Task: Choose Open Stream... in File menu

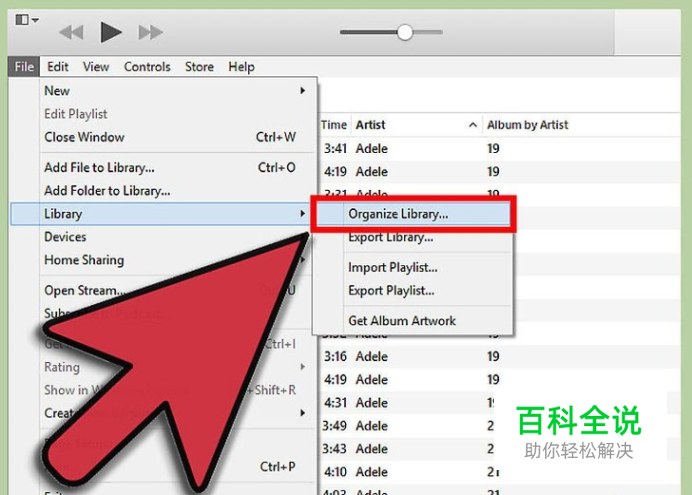Action: click(x=84, y=290)
